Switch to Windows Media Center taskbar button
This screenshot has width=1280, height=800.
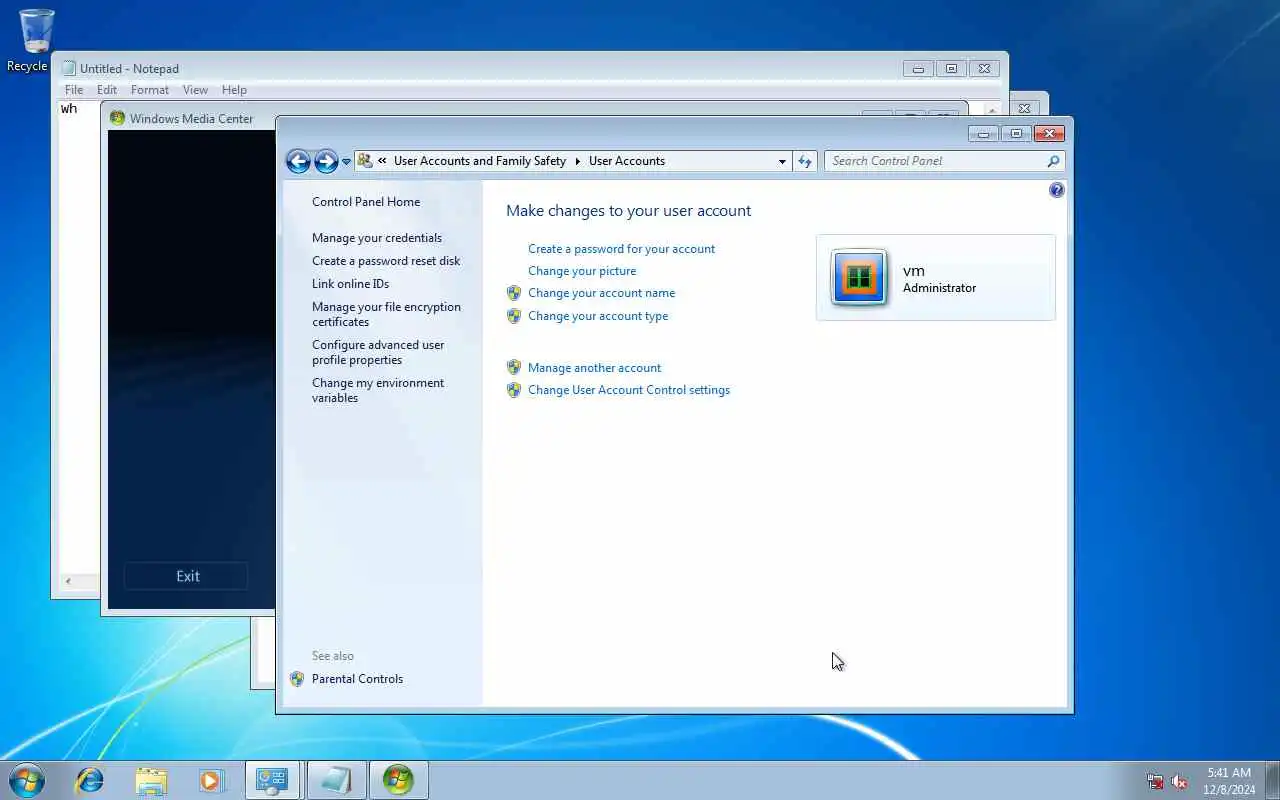coord(398,780)
